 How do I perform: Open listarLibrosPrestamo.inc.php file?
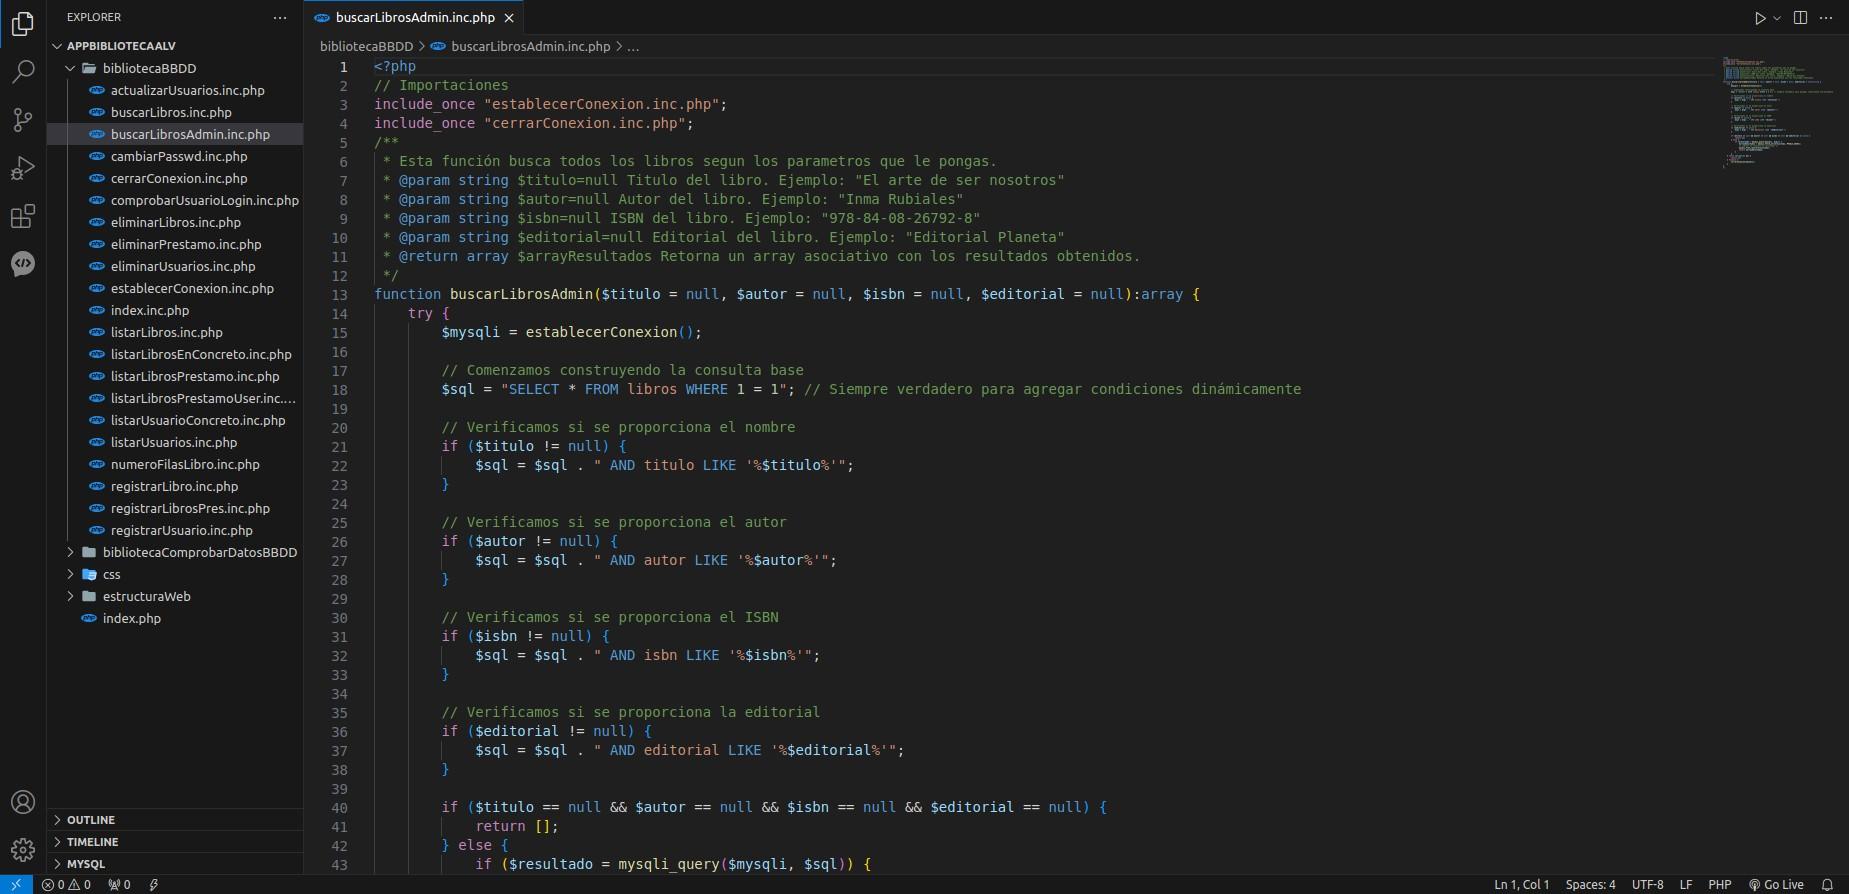pyautogui.click(x=175, y=376)
